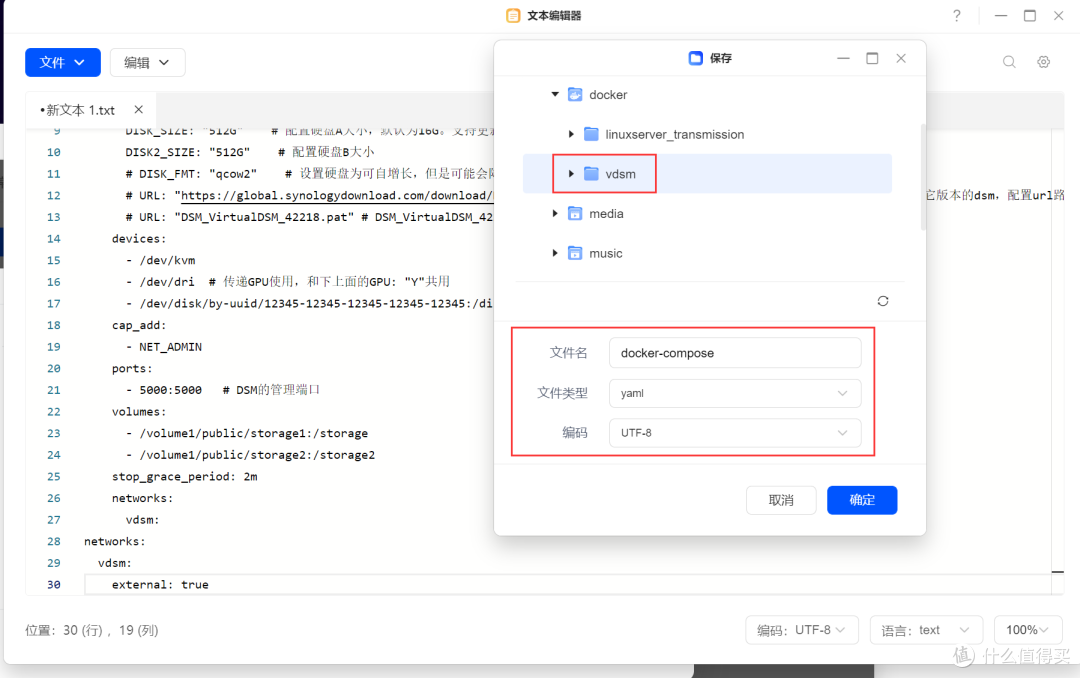Minimize the text editor window
The height and width of the screenshot is (678, 1080).
pyautogui.click(x=1001, y=15)
